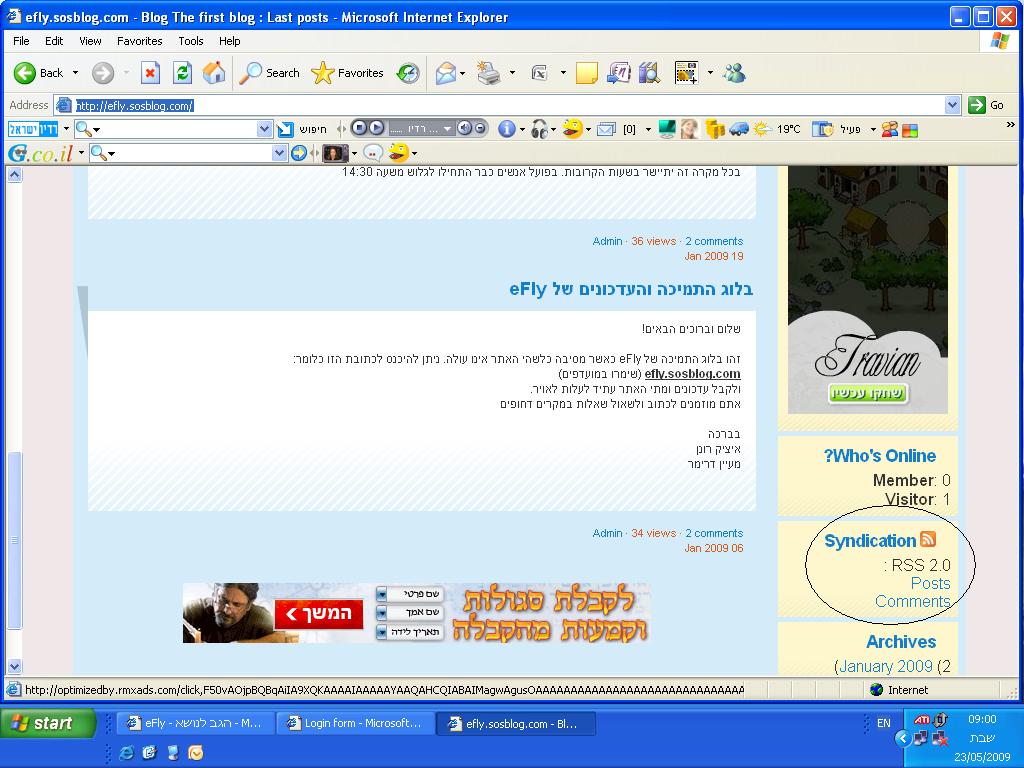Screen dimensions: 1024x768
Task: Open the radio station selection dropdown
Action: (447, 129)
